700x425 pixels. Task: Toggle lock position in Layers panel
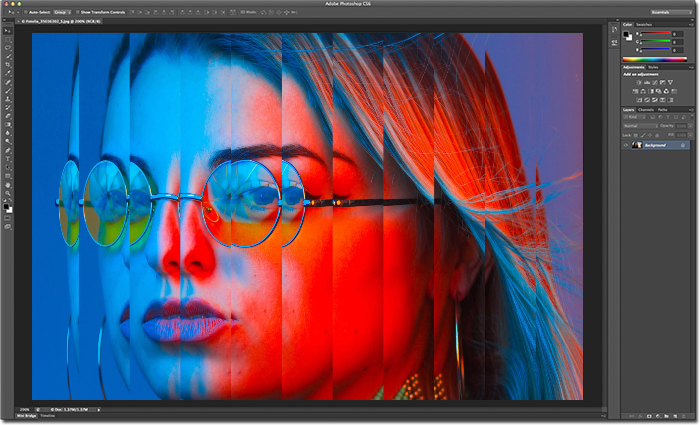point(650,135)
